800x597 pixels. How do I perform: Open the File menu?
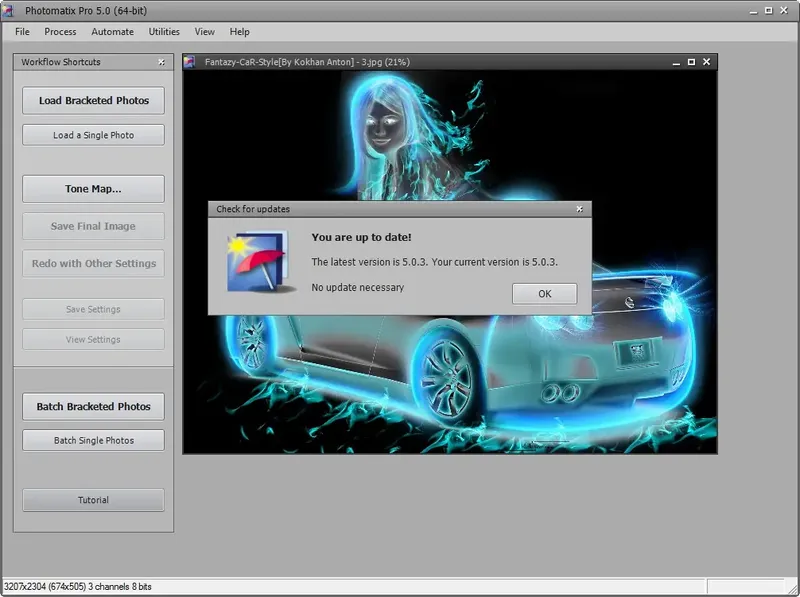click(22, 32)
